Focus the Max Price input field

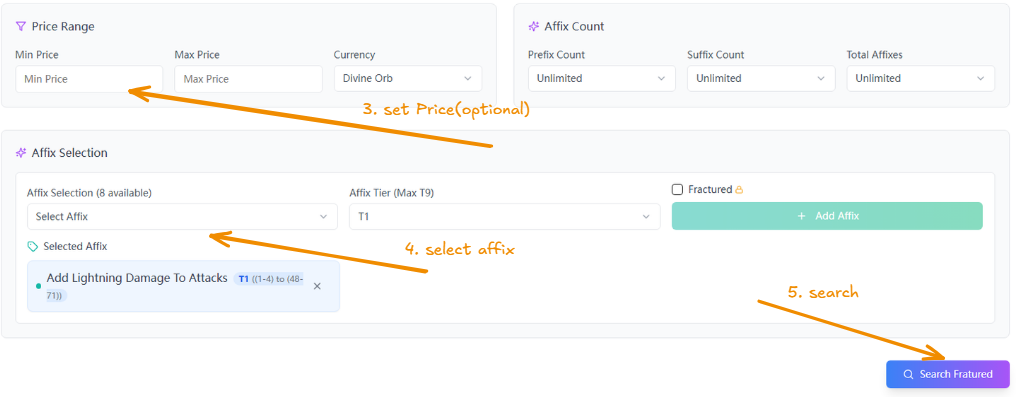pyautogui.click(x=248, y=79)
